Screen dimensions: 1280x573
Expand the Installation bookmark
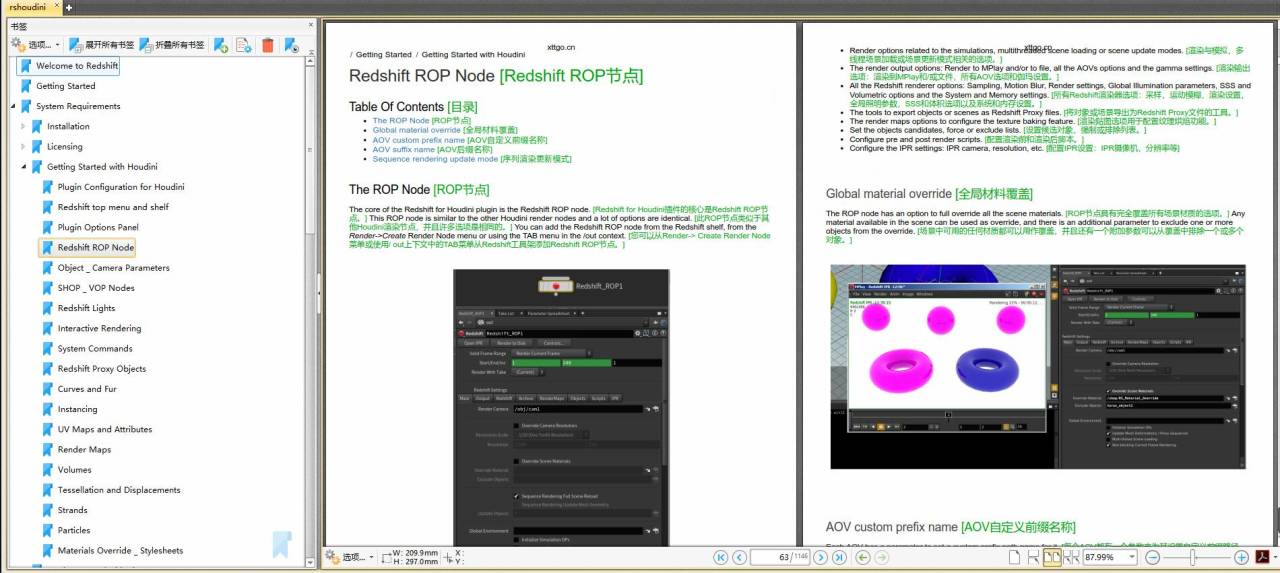(x=24, y=126)
